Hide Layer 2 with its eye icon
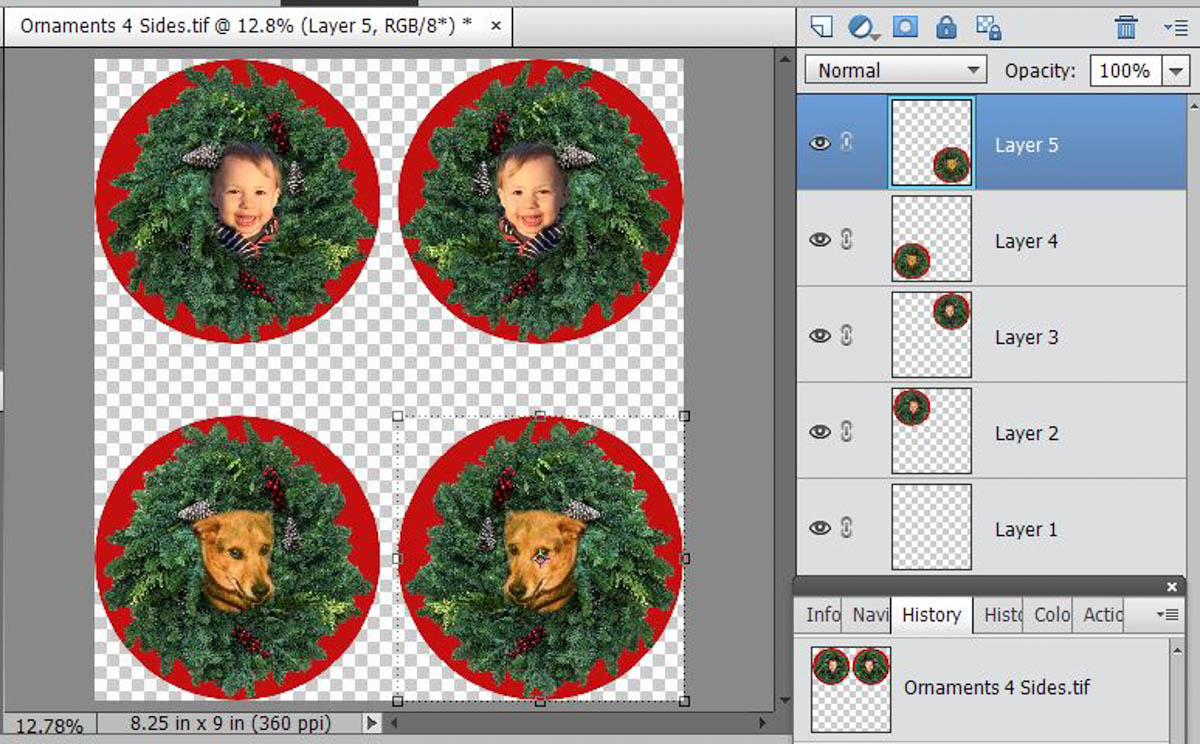The width and height of the screenshot is (1200, 744). click(820, 432)
